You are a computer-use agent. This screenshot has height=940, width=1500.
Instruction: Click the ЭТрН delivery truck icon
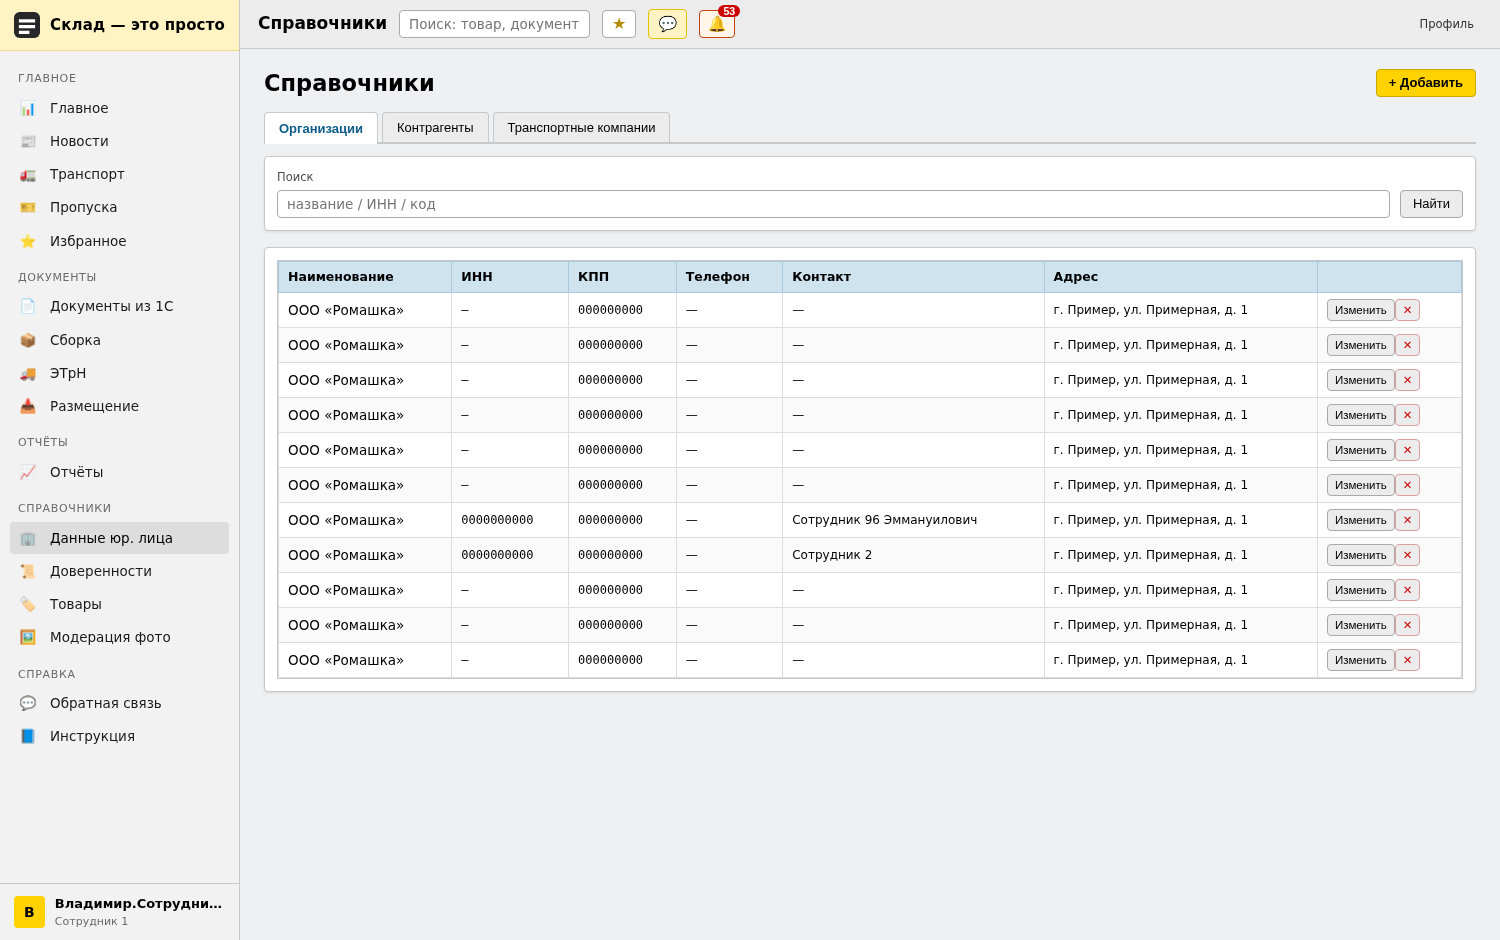click(x=28, y=373)
